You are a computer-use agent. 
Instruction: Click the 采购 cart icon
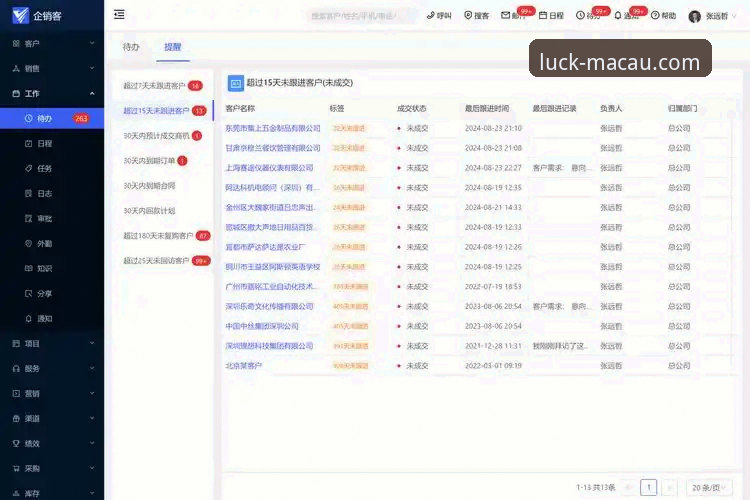16,468
